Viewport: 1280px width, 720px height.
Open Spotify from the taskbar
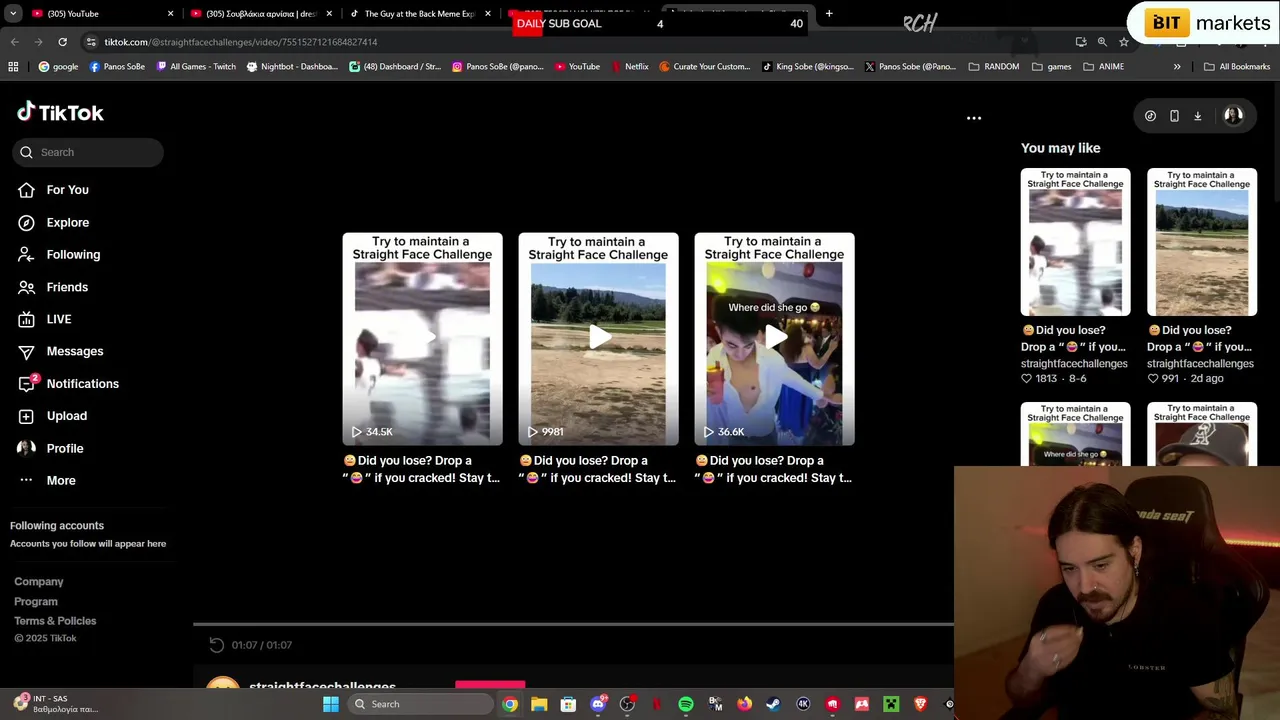(x=686, y=704)
